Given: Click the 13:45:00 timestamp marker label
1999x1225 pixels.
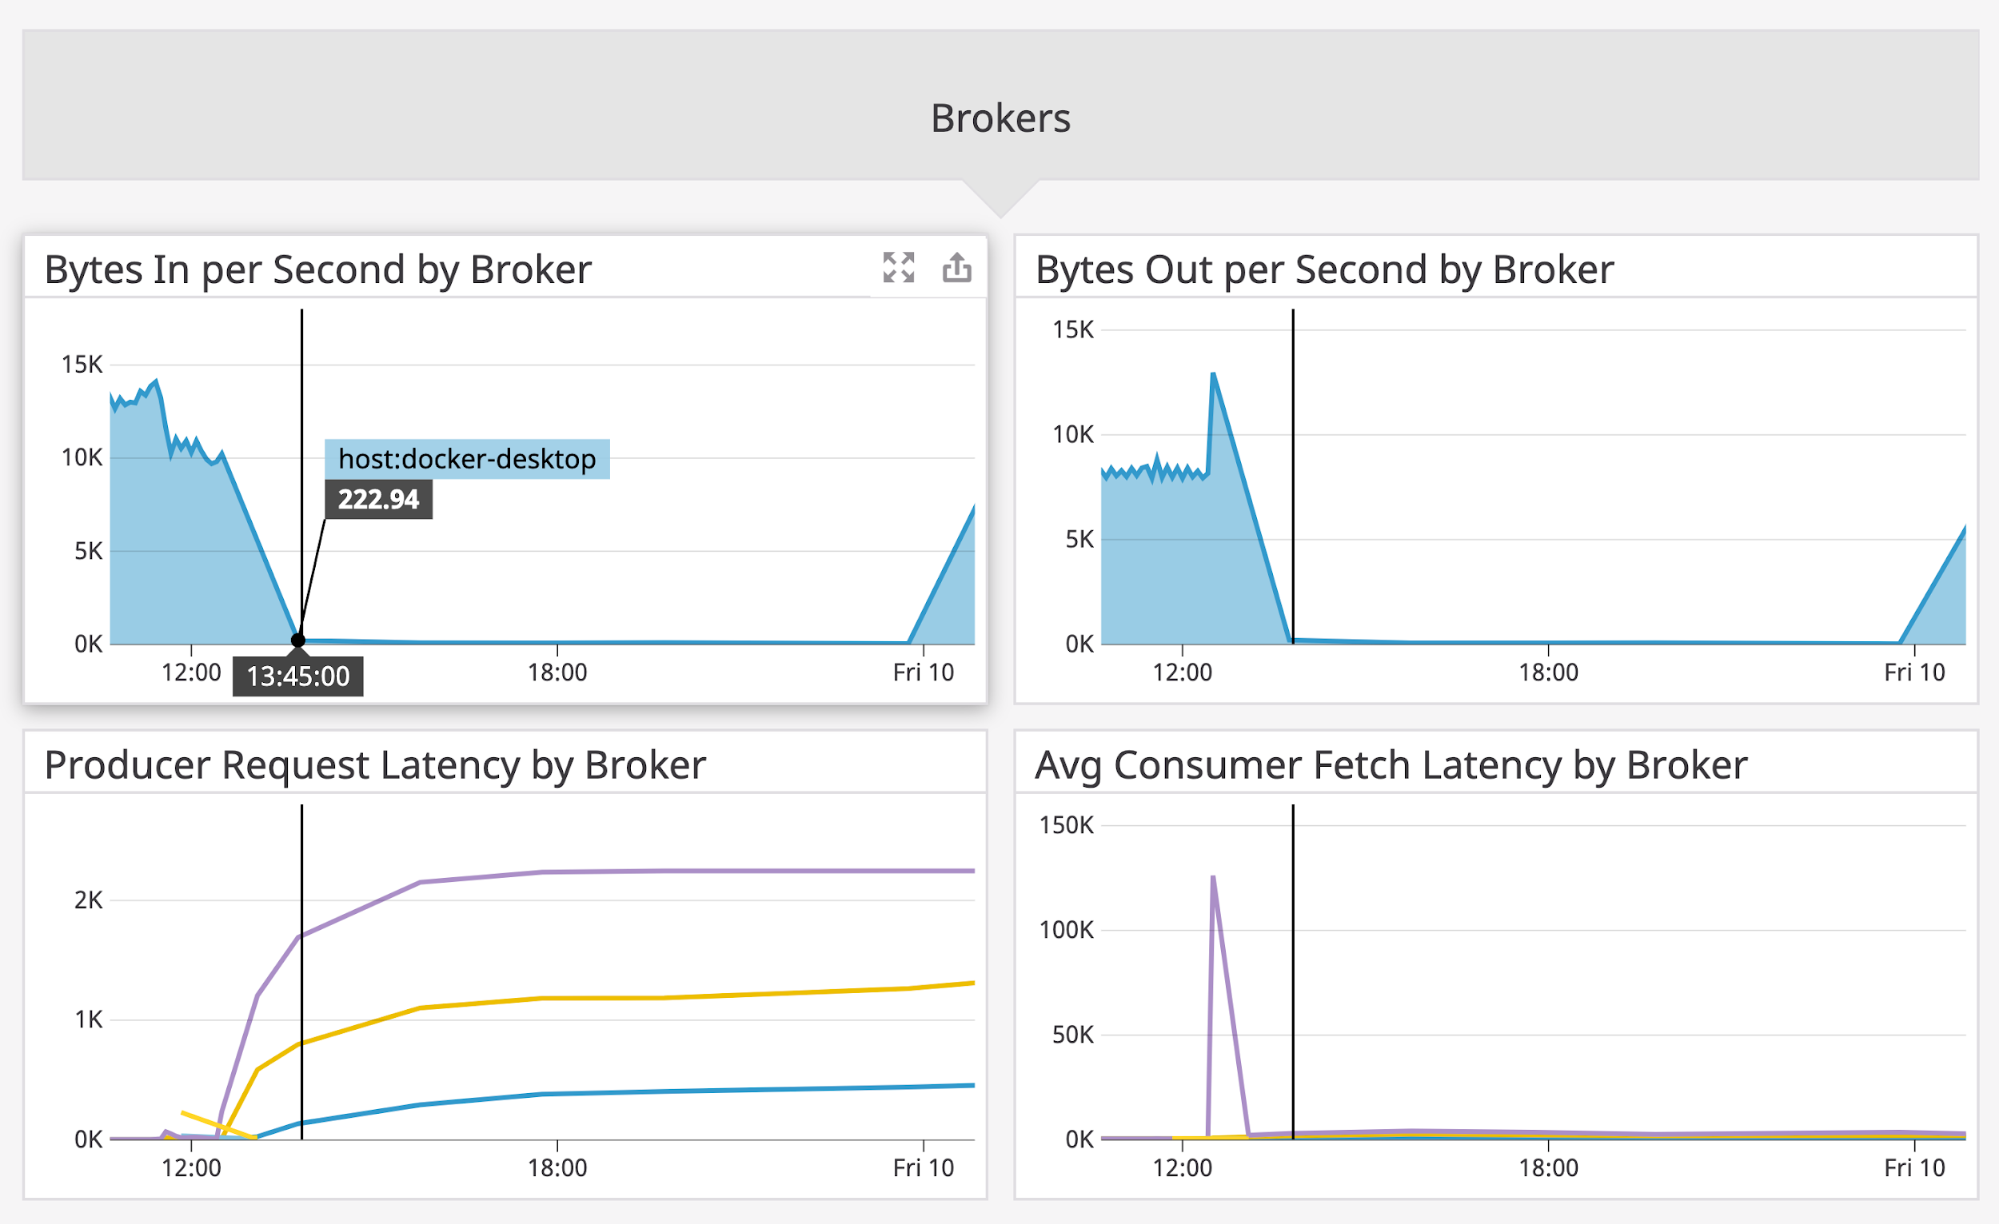Looking at the screenshot, I should coord(299,676).
